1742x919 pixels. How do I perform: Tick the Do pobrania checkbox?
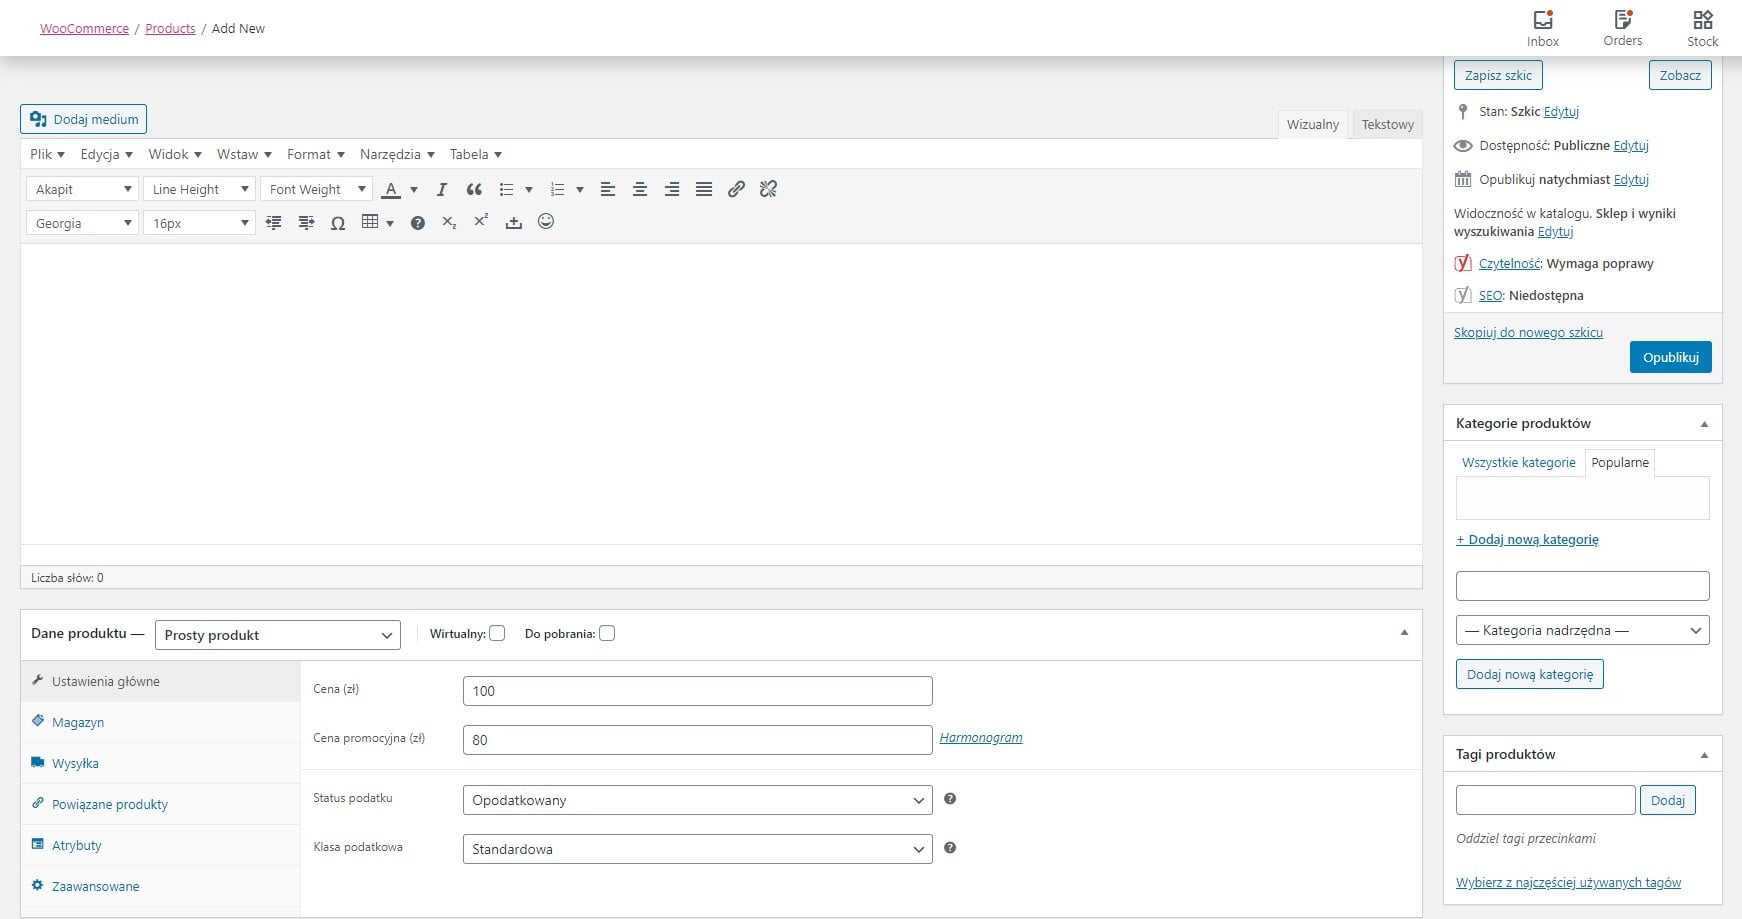point(607,633)
